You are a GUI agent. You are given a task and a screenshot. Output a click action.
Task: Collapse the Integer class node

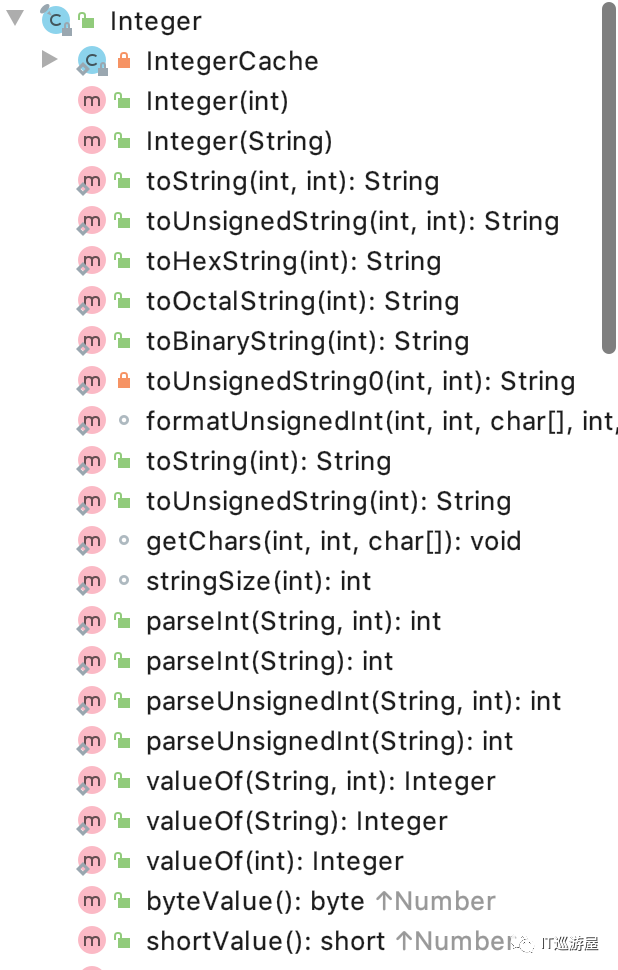click(15, 19)
